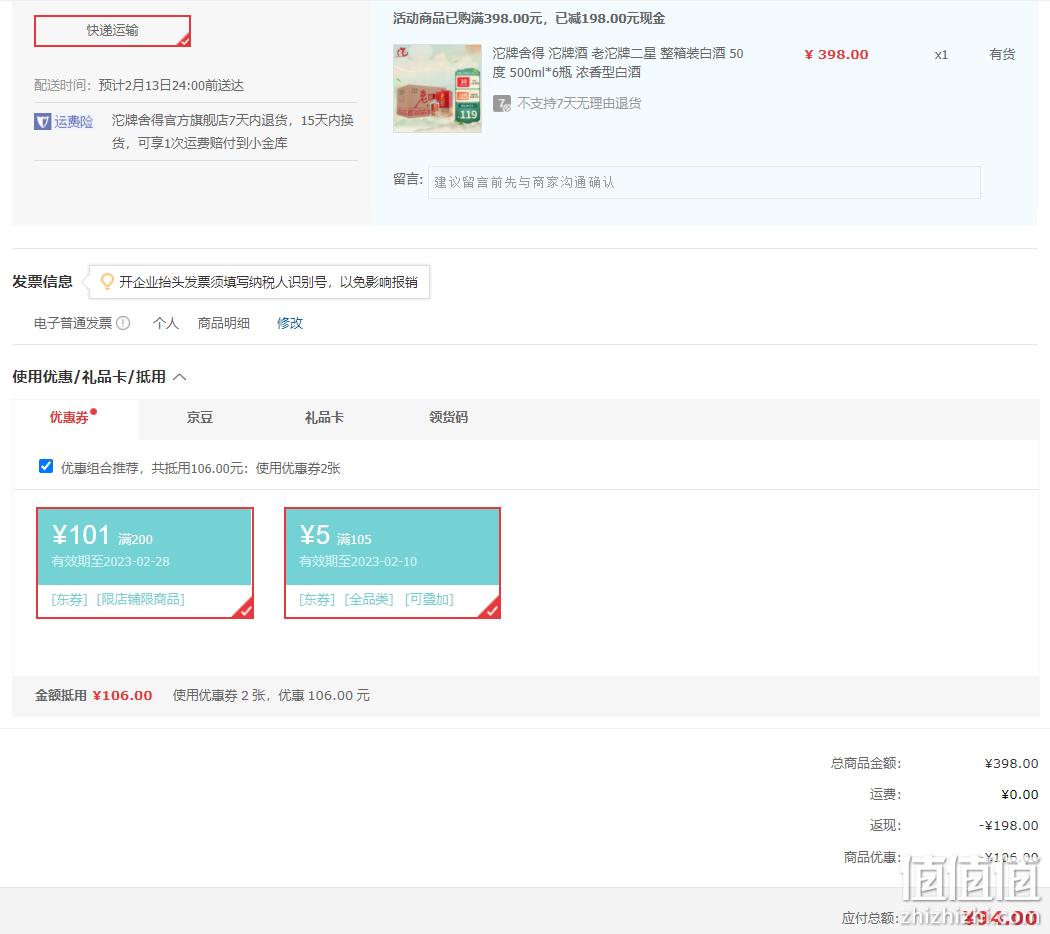The image size is (1050, 934).
Task: Click the 不支持7天无理由退货 notice
Action: (579, 103)
